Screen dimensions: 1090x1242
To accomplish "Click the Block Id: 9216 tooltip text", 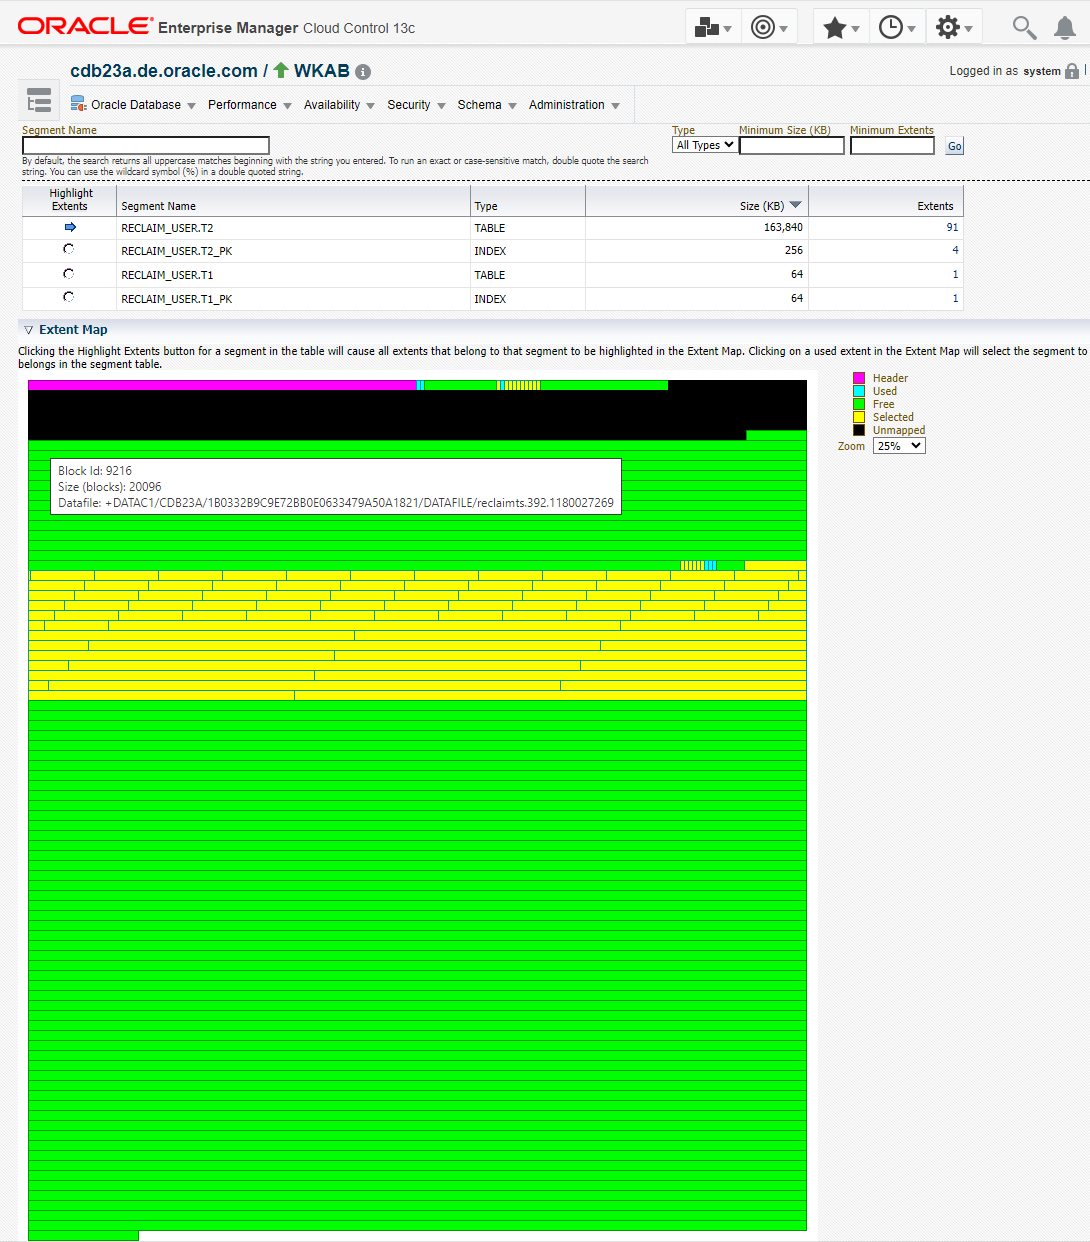I will 95,471.
